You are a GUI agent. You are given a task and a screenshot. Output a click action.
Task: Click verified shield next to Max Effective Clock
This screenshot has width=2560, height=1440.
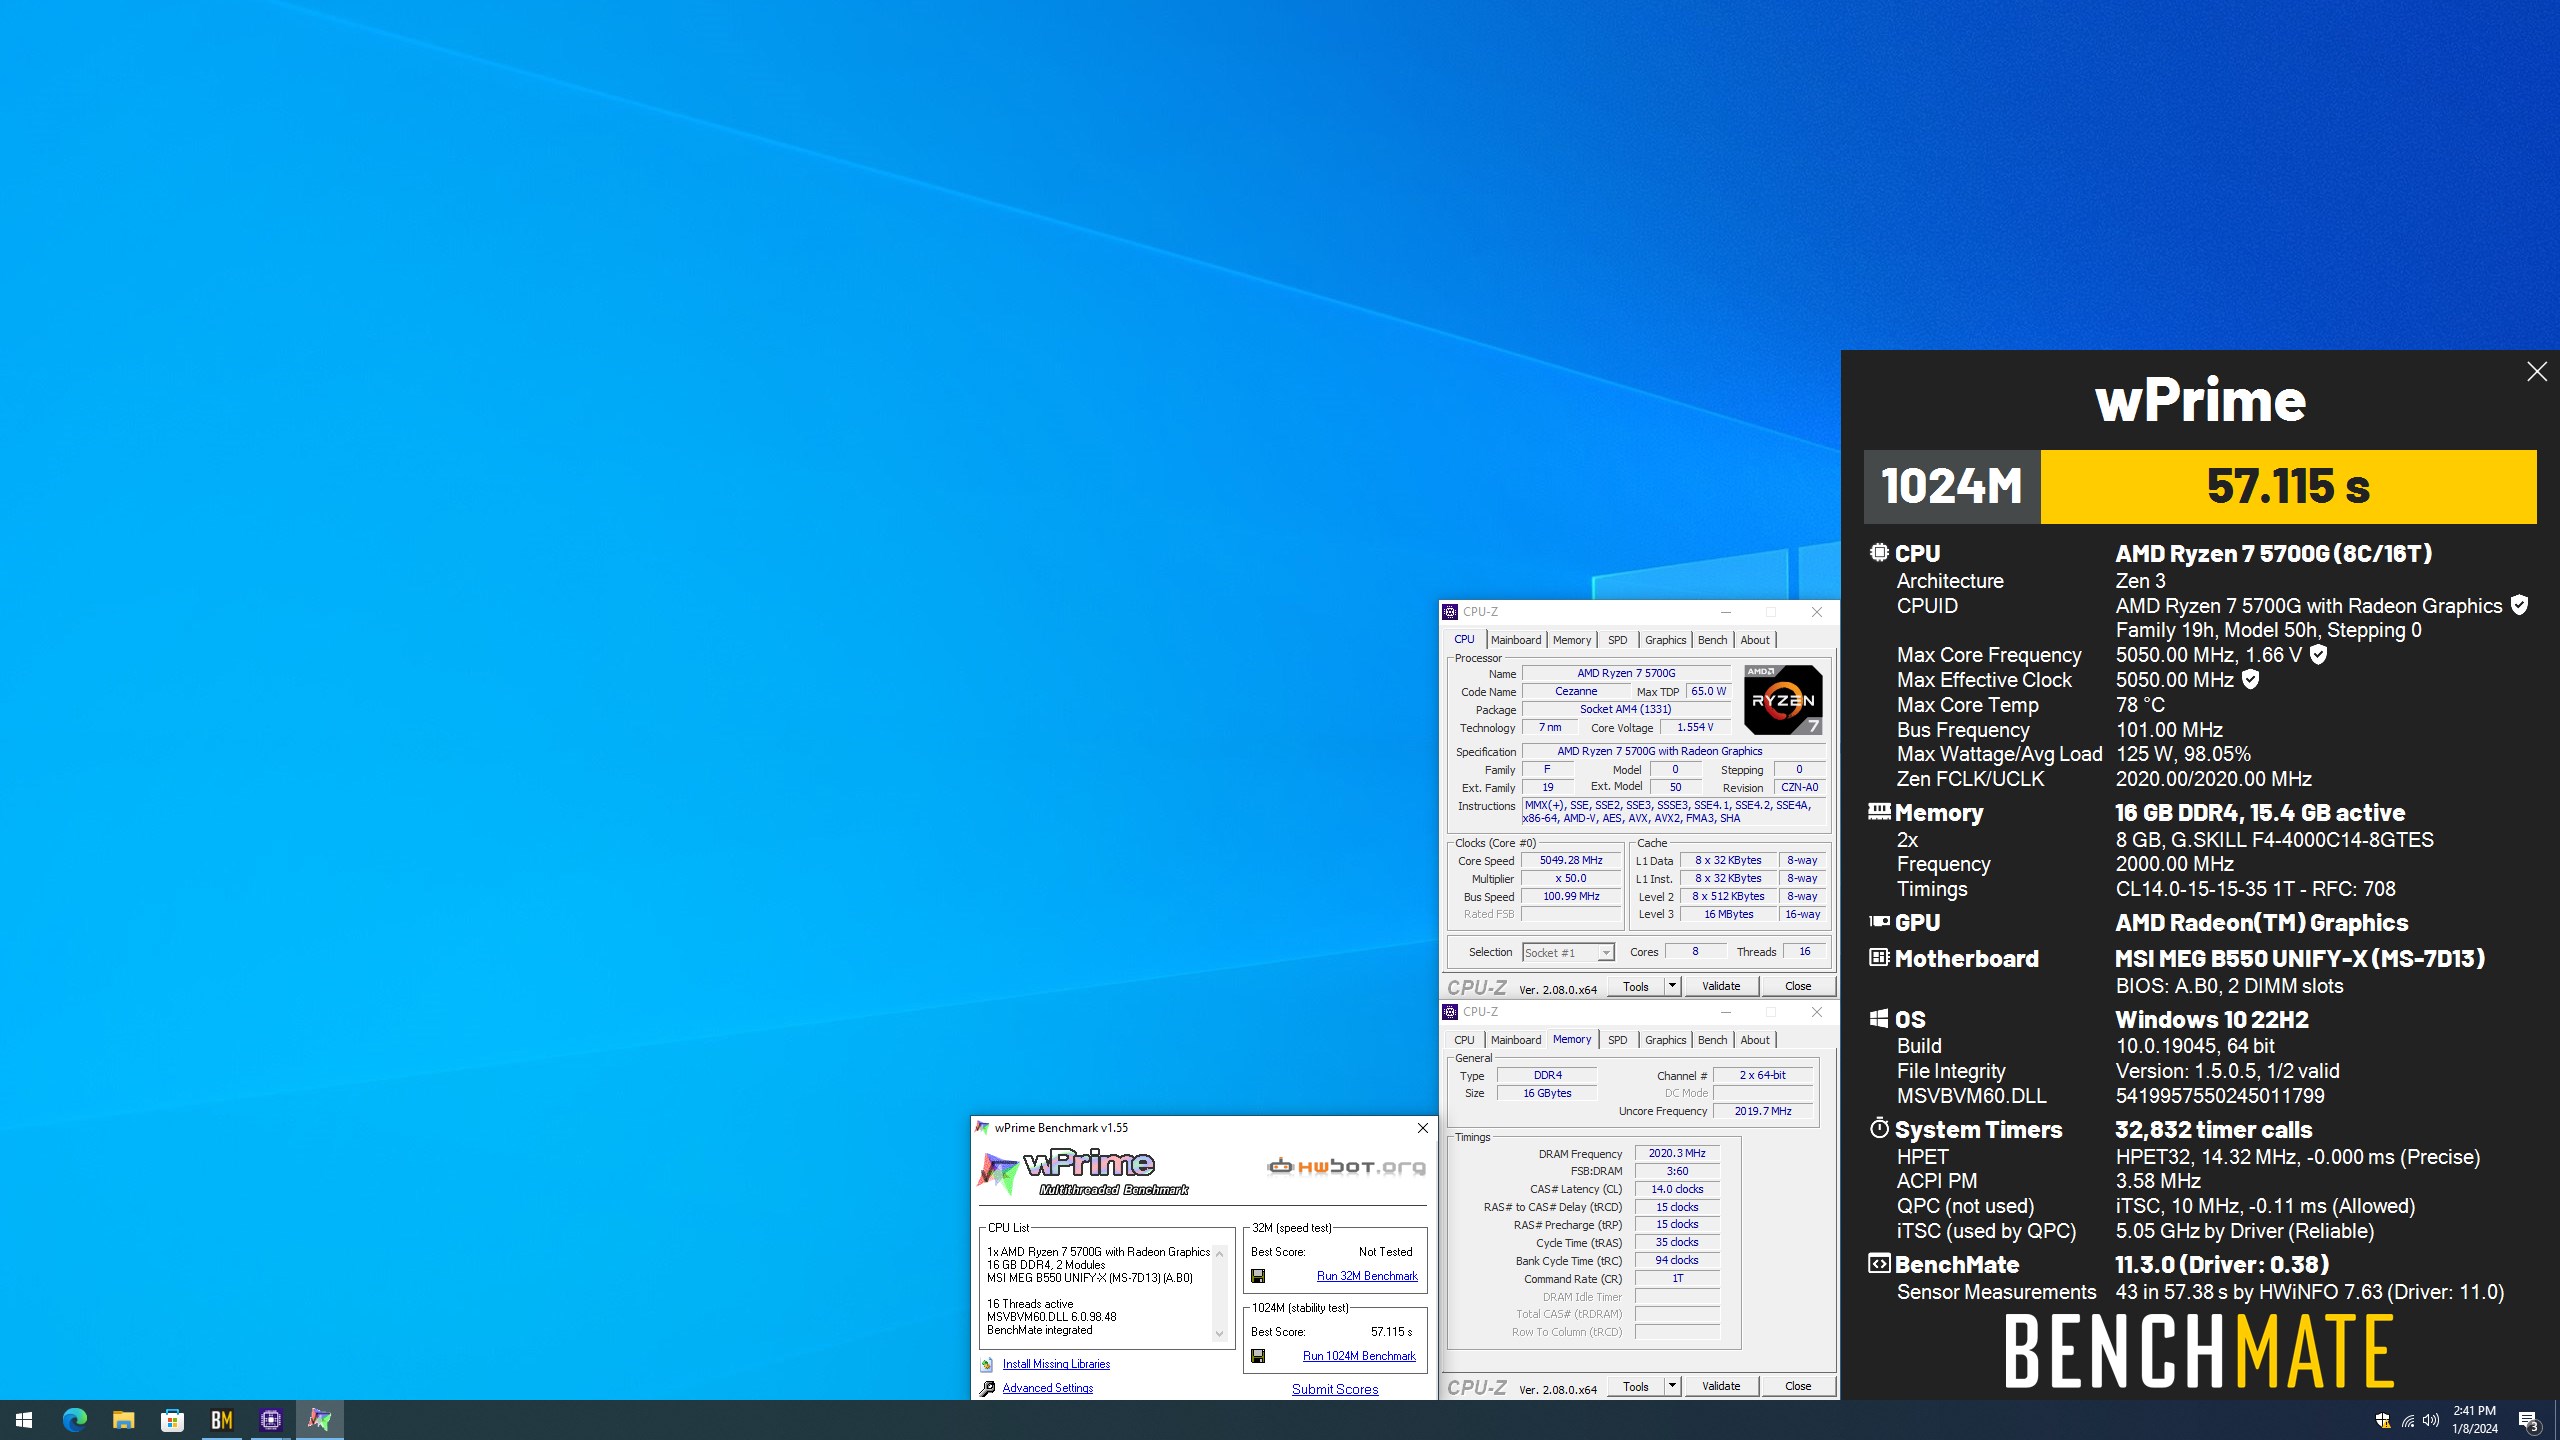tap(2251, 680)
